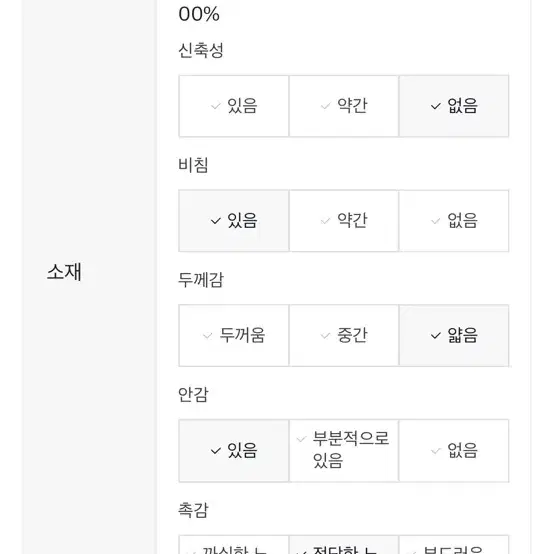Choose 약간 option for 신축성
This screenshot has height=554, width=554.
tap(344, 106)
